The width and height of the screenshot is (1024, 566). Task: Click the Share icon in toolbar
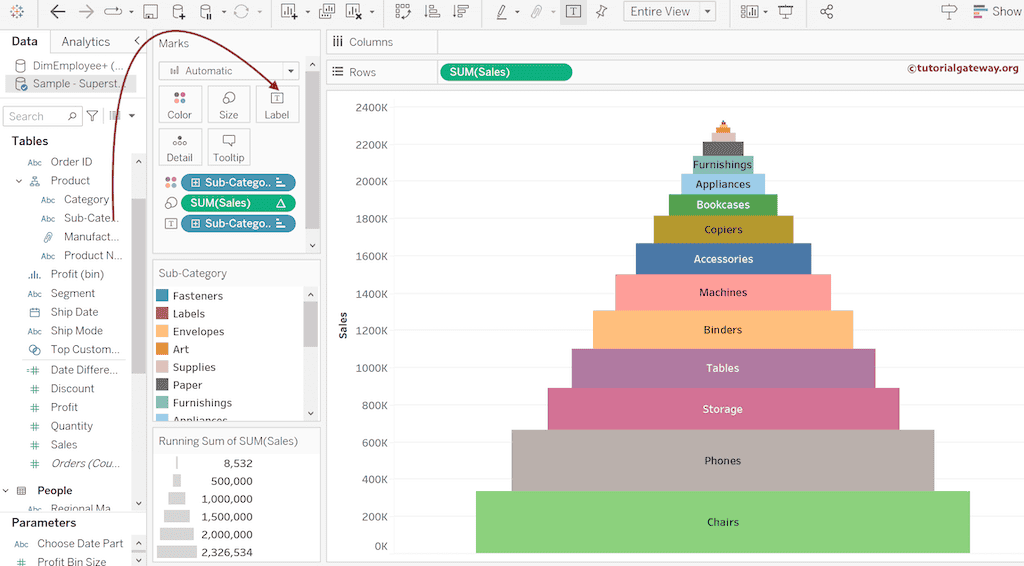(x=826, y=12)
